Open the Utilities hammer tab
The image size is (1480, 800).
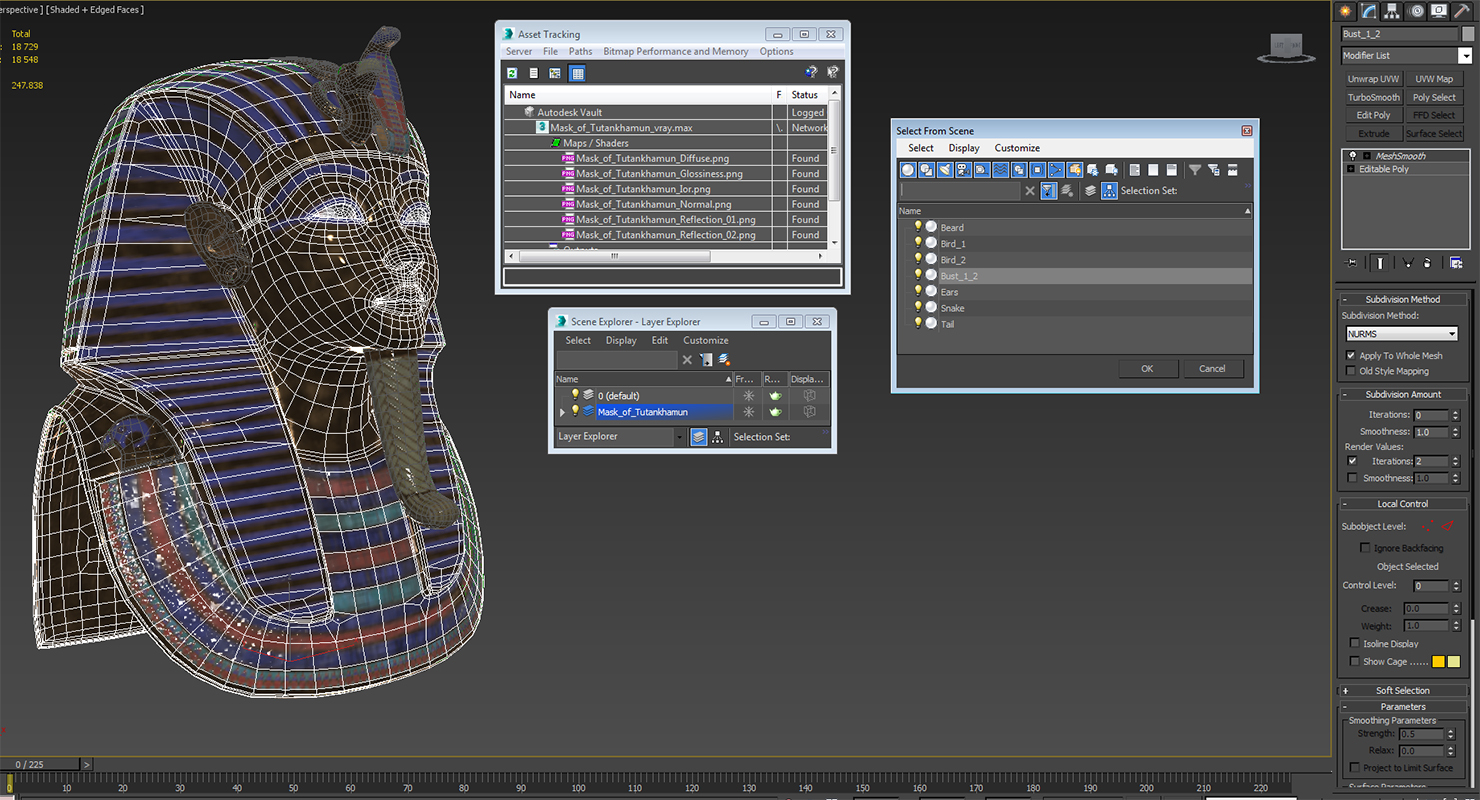pyautogui.click(x=1463, y=11)
